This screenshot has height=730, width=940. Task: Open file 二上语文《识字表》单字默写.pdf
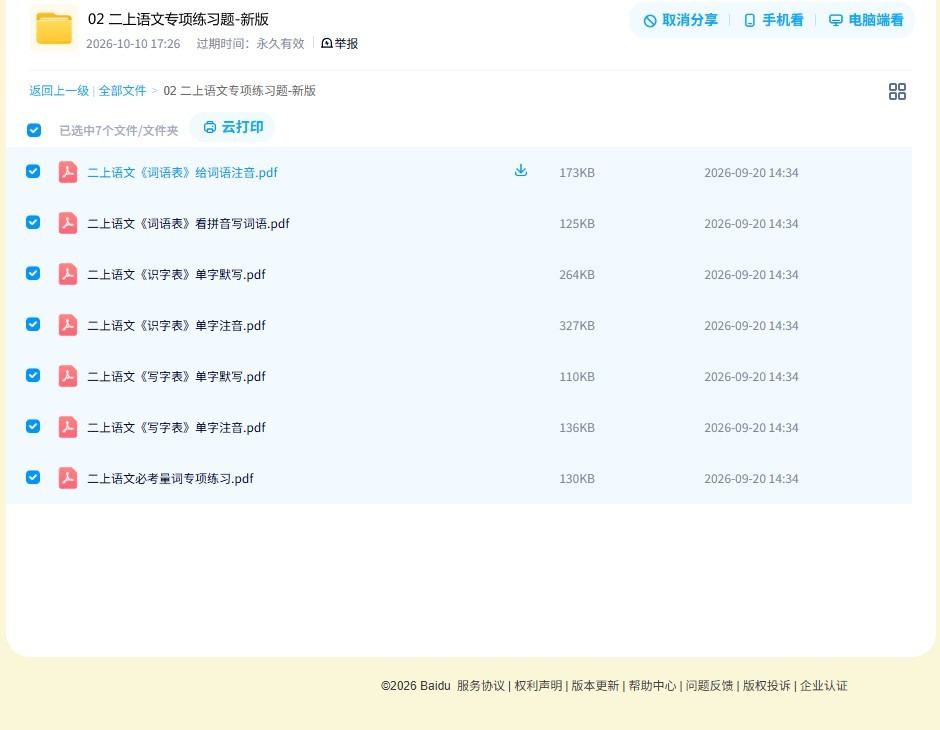176,274
